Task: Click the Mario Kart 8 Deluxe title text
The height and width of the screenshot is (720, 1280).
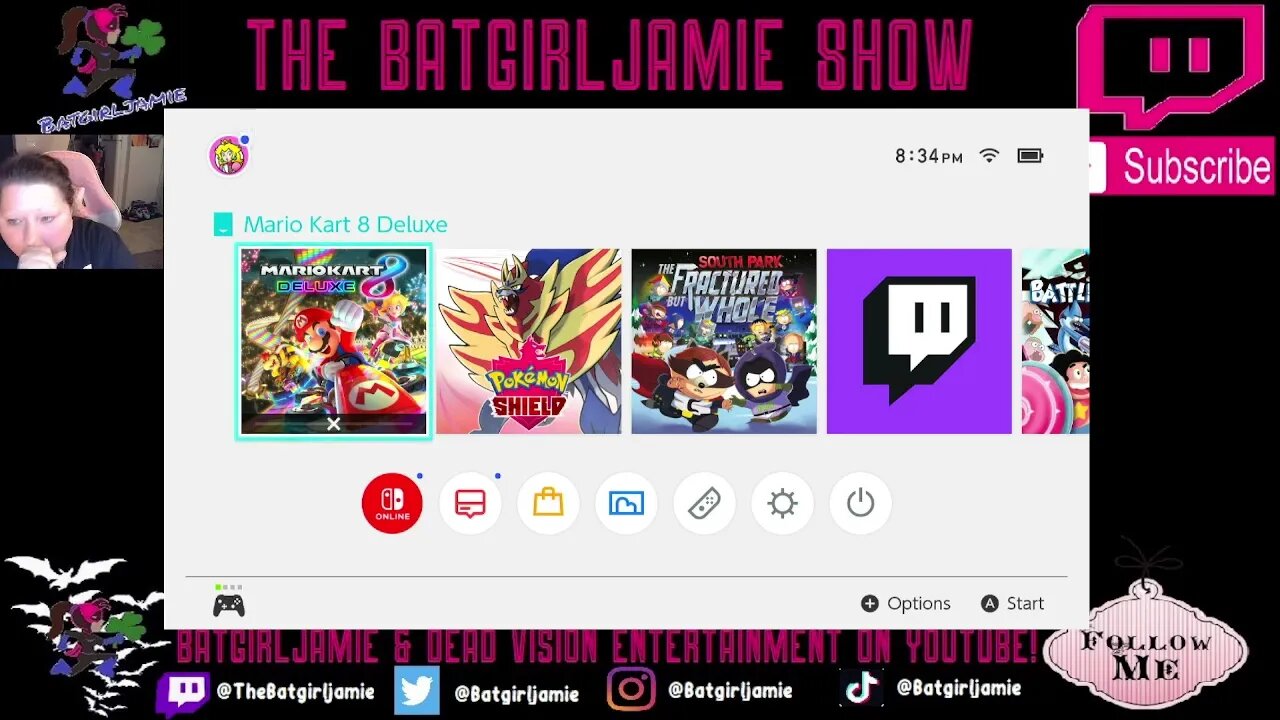Action: point(345,224)
